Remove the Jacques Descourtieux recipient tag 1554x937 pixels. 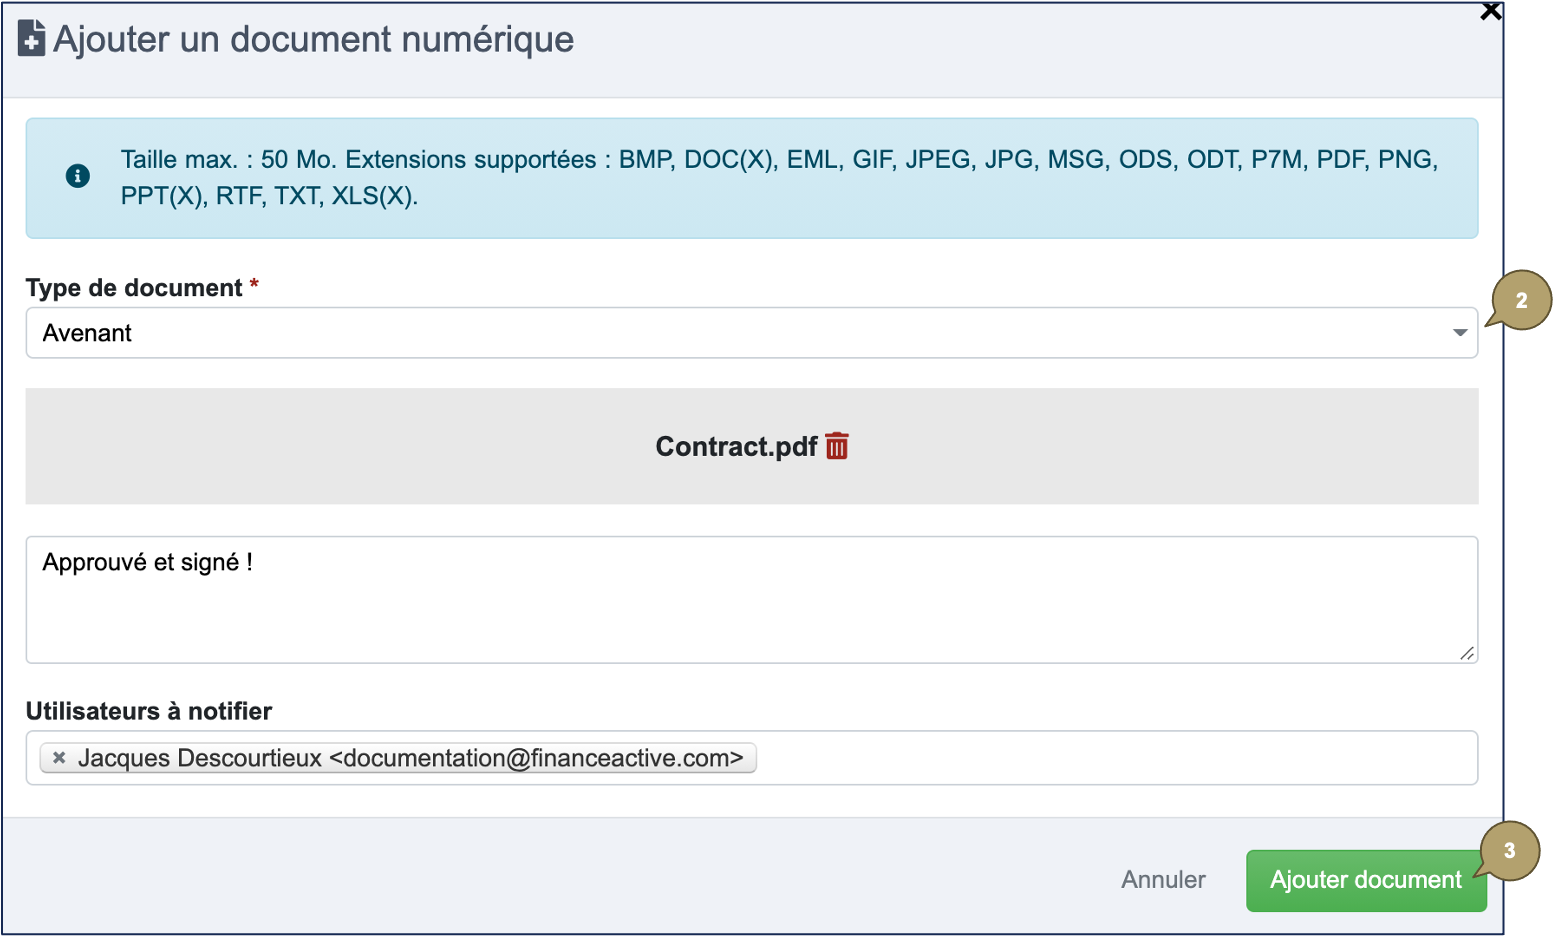pyautogui.click(x=59, y=758)
